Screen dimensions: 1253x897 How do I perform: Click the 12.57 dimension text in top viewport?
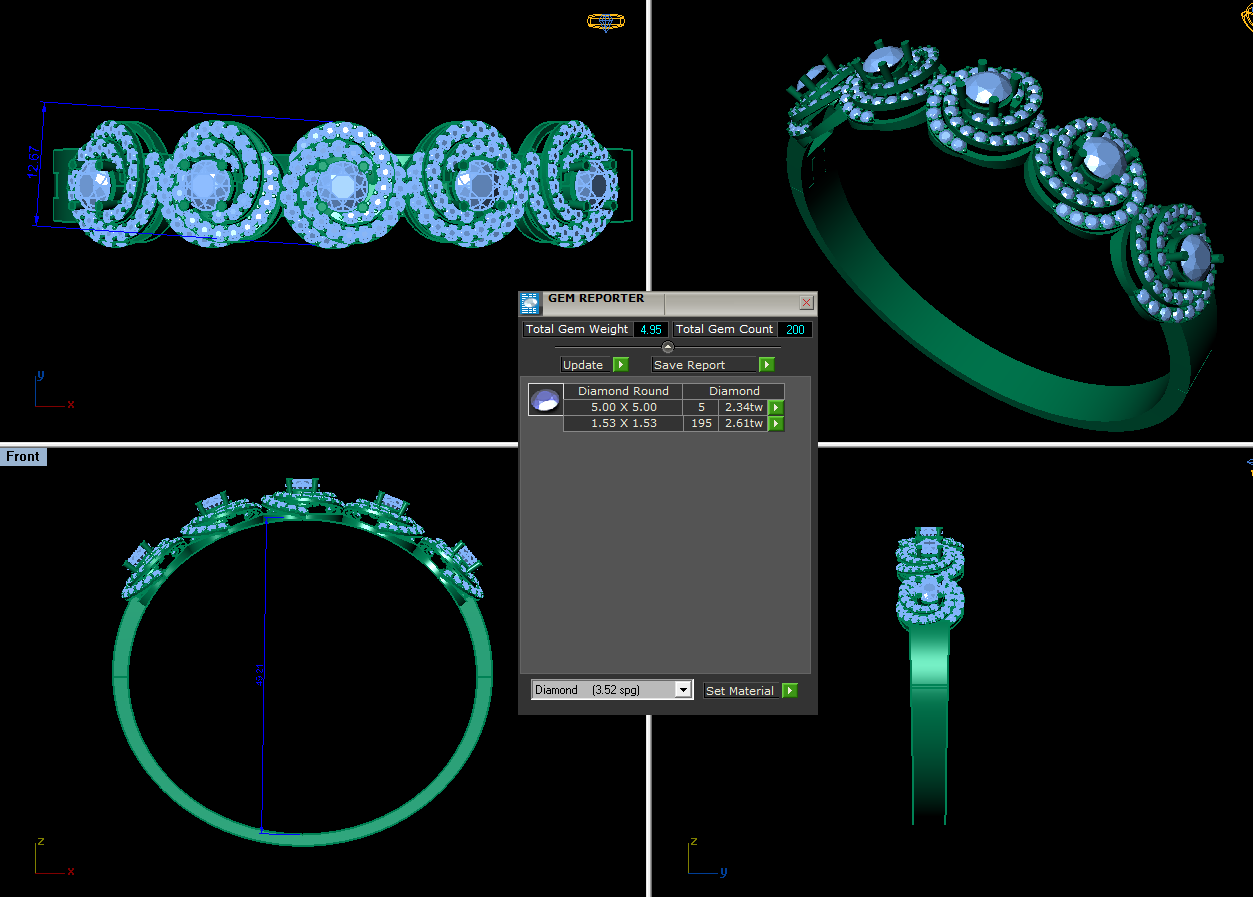click(x=33, y=162)
